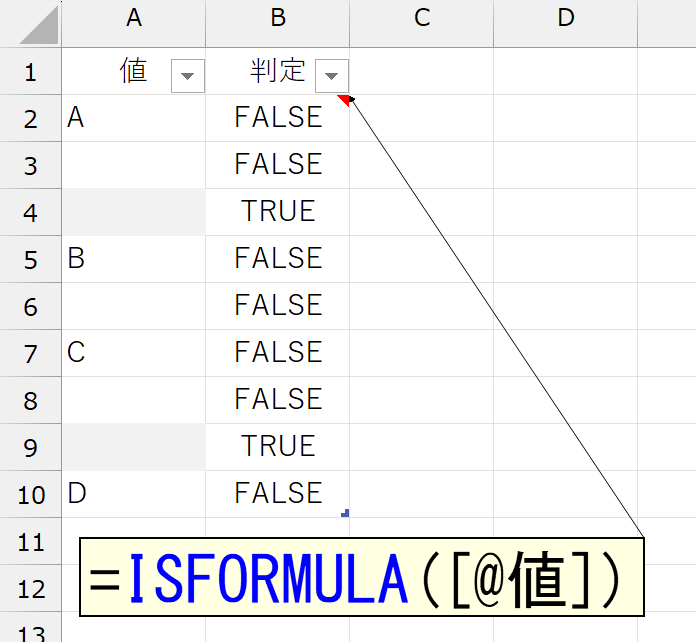The image size is (696, 642).
Task: Open the 値 column filter dropdown
Action: (x=188, y=76)
